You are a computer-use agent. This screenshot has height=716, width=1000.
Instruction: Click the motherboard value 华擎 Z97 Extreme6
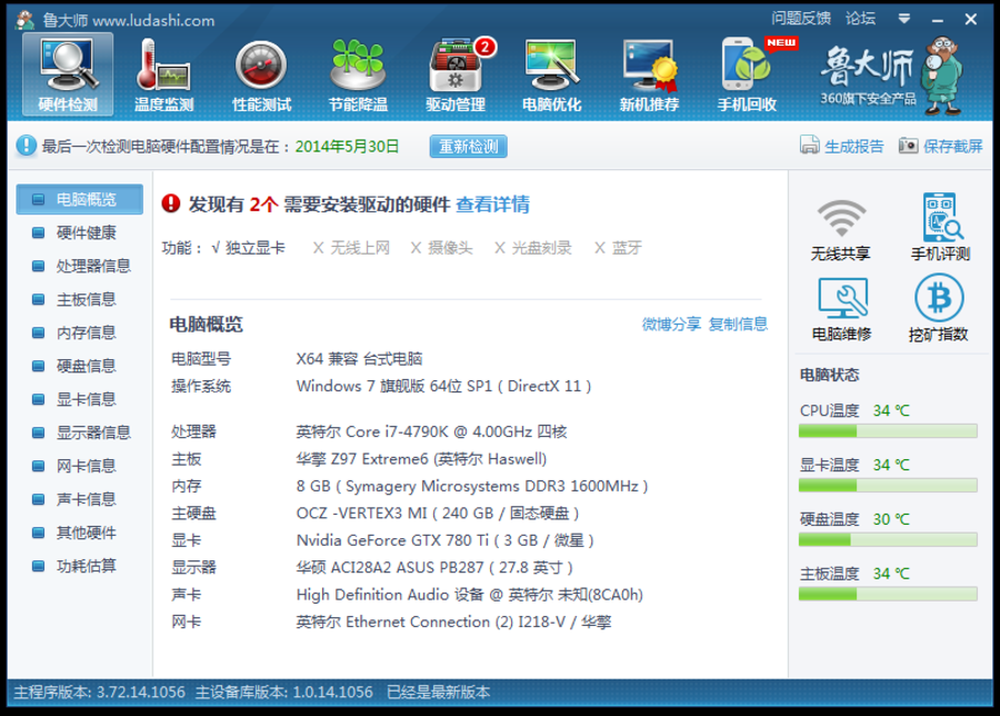click(422, 459)
